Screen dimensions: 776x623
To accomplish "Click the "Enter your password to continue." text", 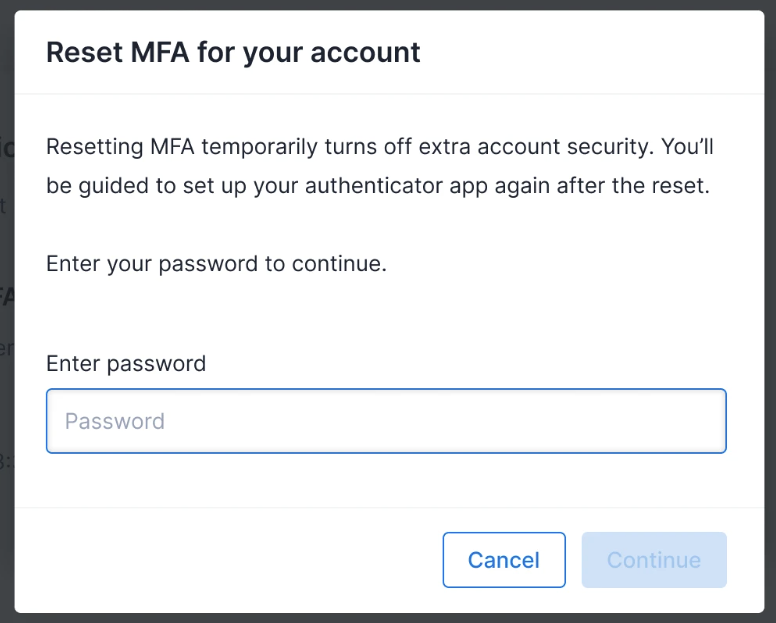I will tap(216, 265).
